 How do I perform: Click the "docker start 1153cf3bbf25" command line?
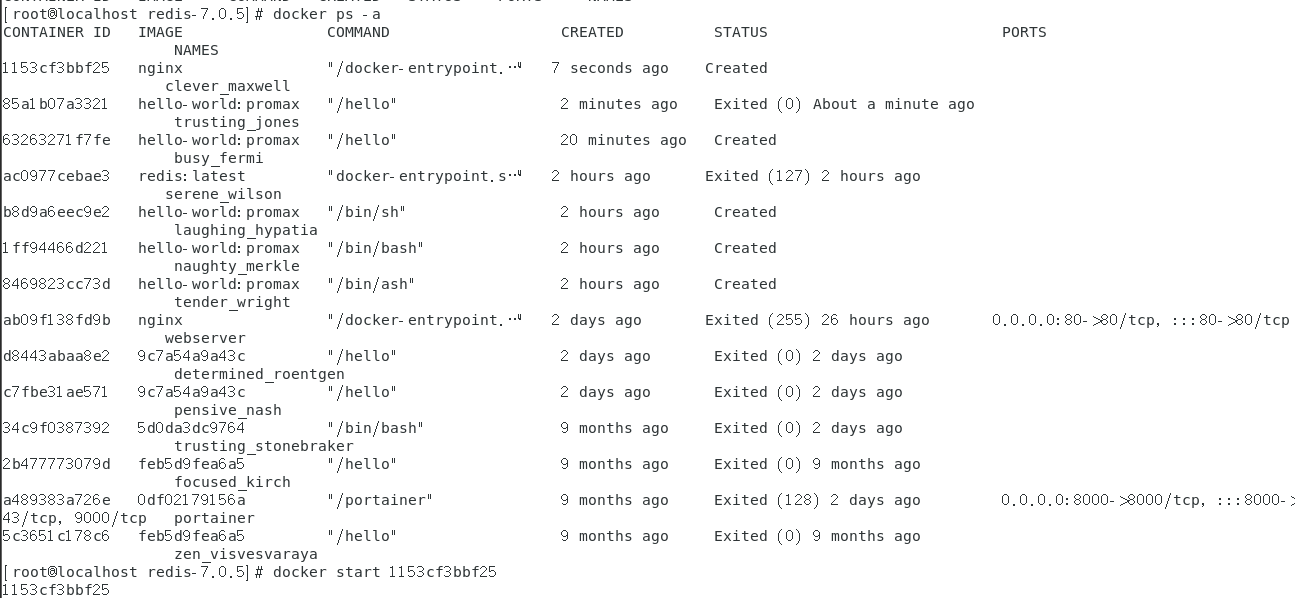384,572
